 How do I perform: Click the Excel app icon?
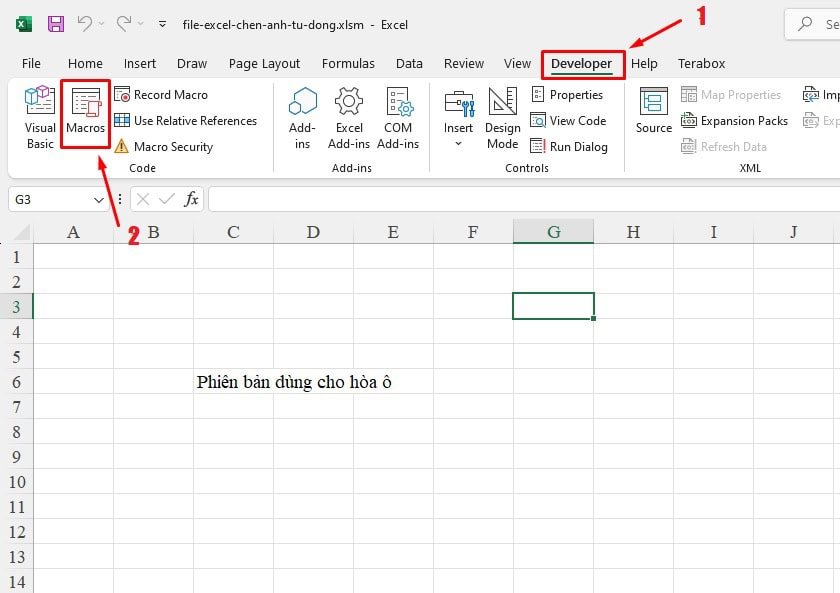pyautogui.click(x=24, y=24)
